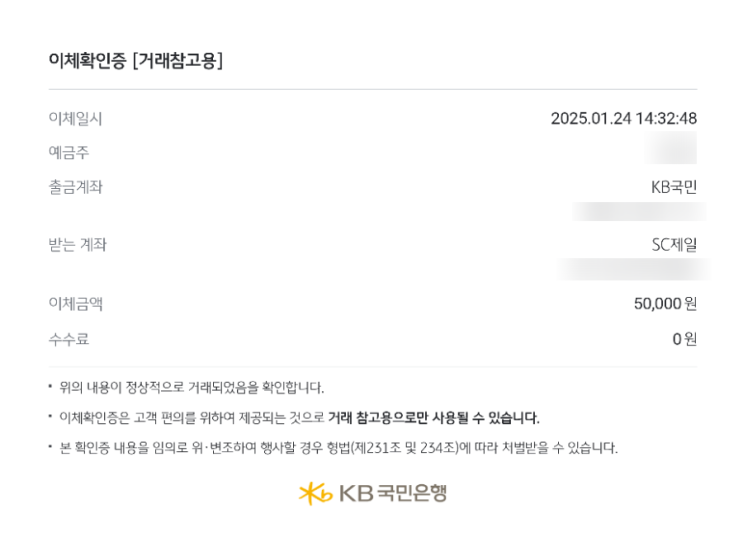Select the 0 원 fee value

(684, 339)
